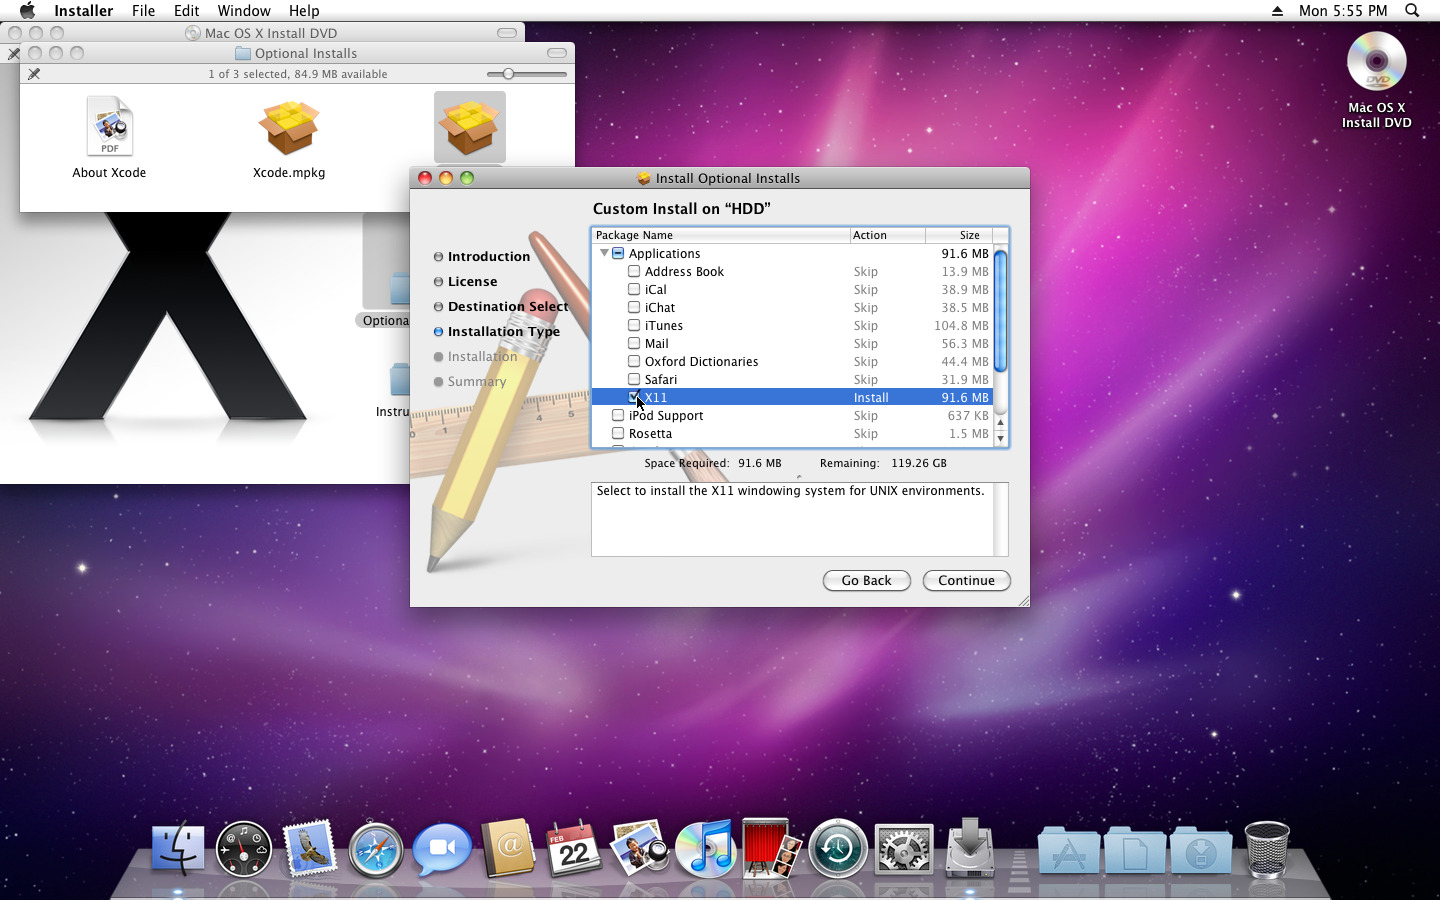
Task: Click the Go Back button
Action: pyautogui.click(x=866, y=580)
